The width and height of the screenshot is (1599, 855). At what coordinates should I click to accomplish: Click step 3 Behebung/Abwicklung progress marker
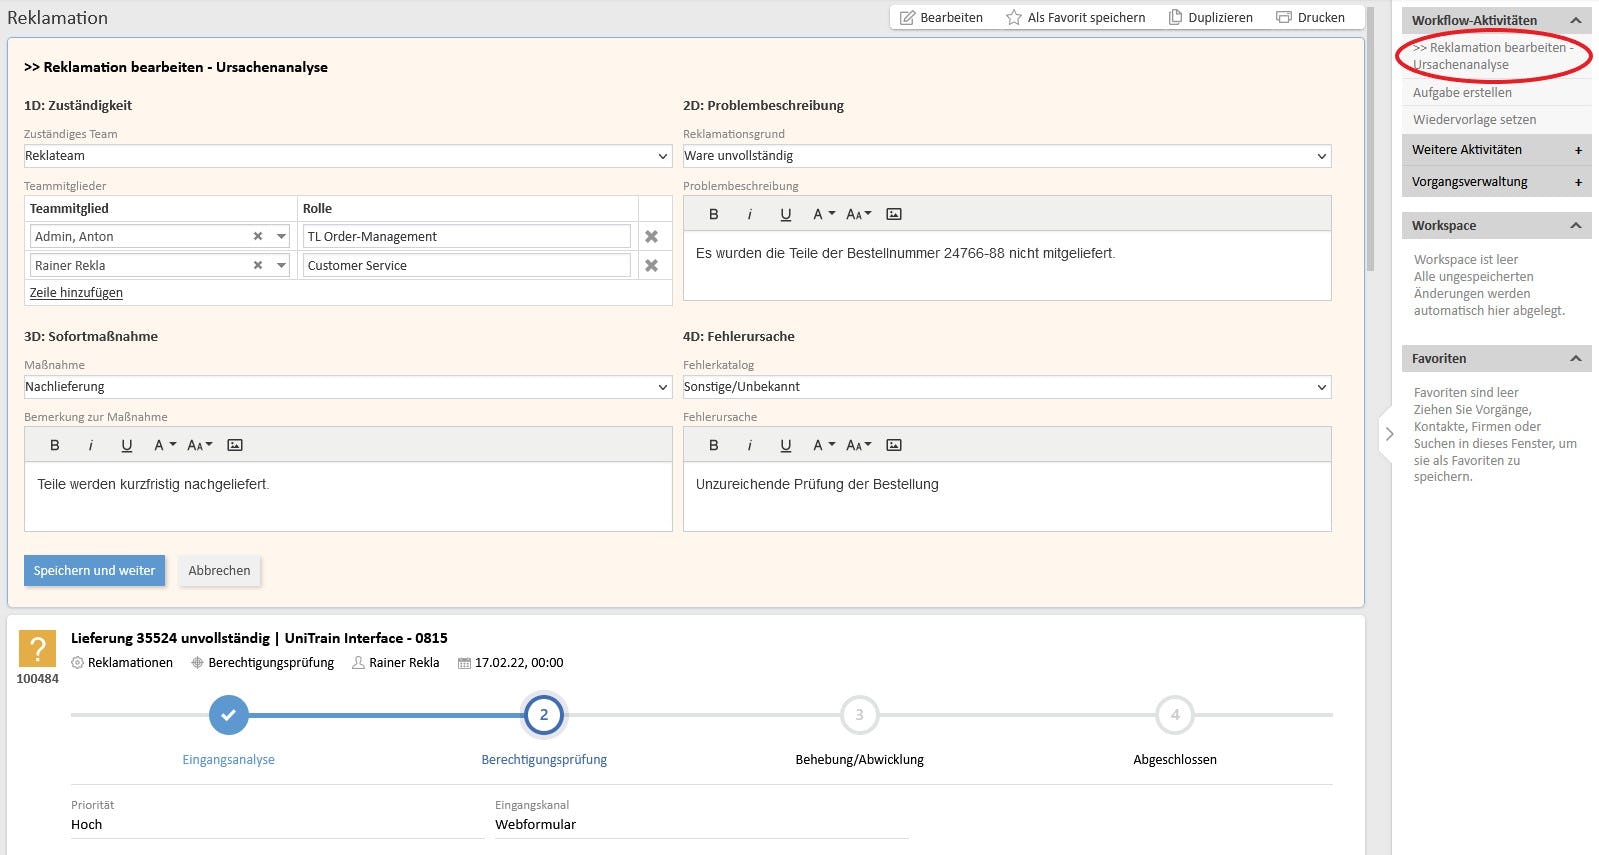coord(859,715)
